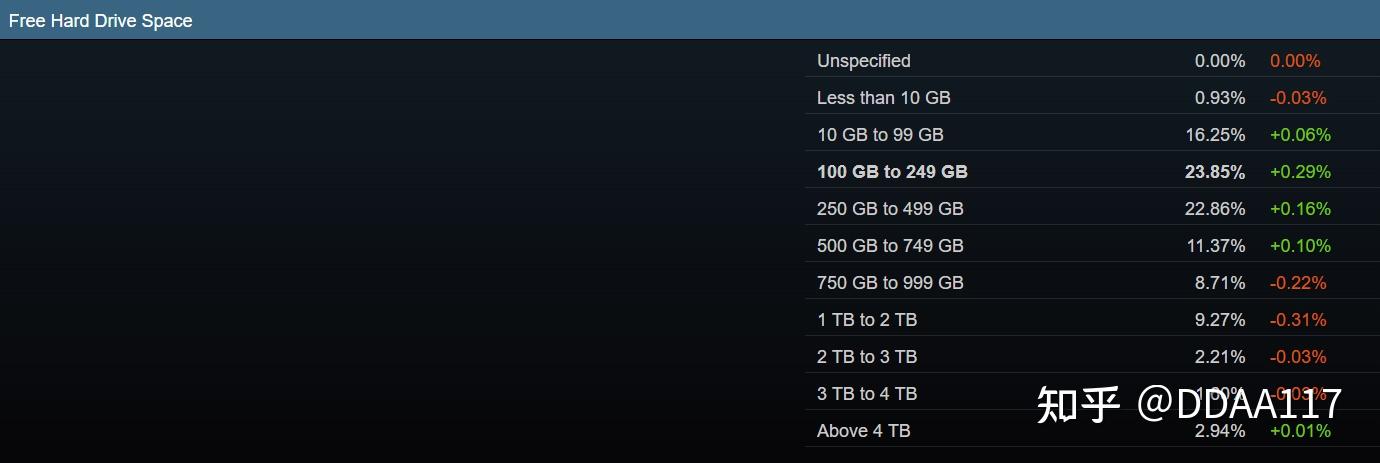
Task: Click the 22.86% share value
Action: point(1215,209)
